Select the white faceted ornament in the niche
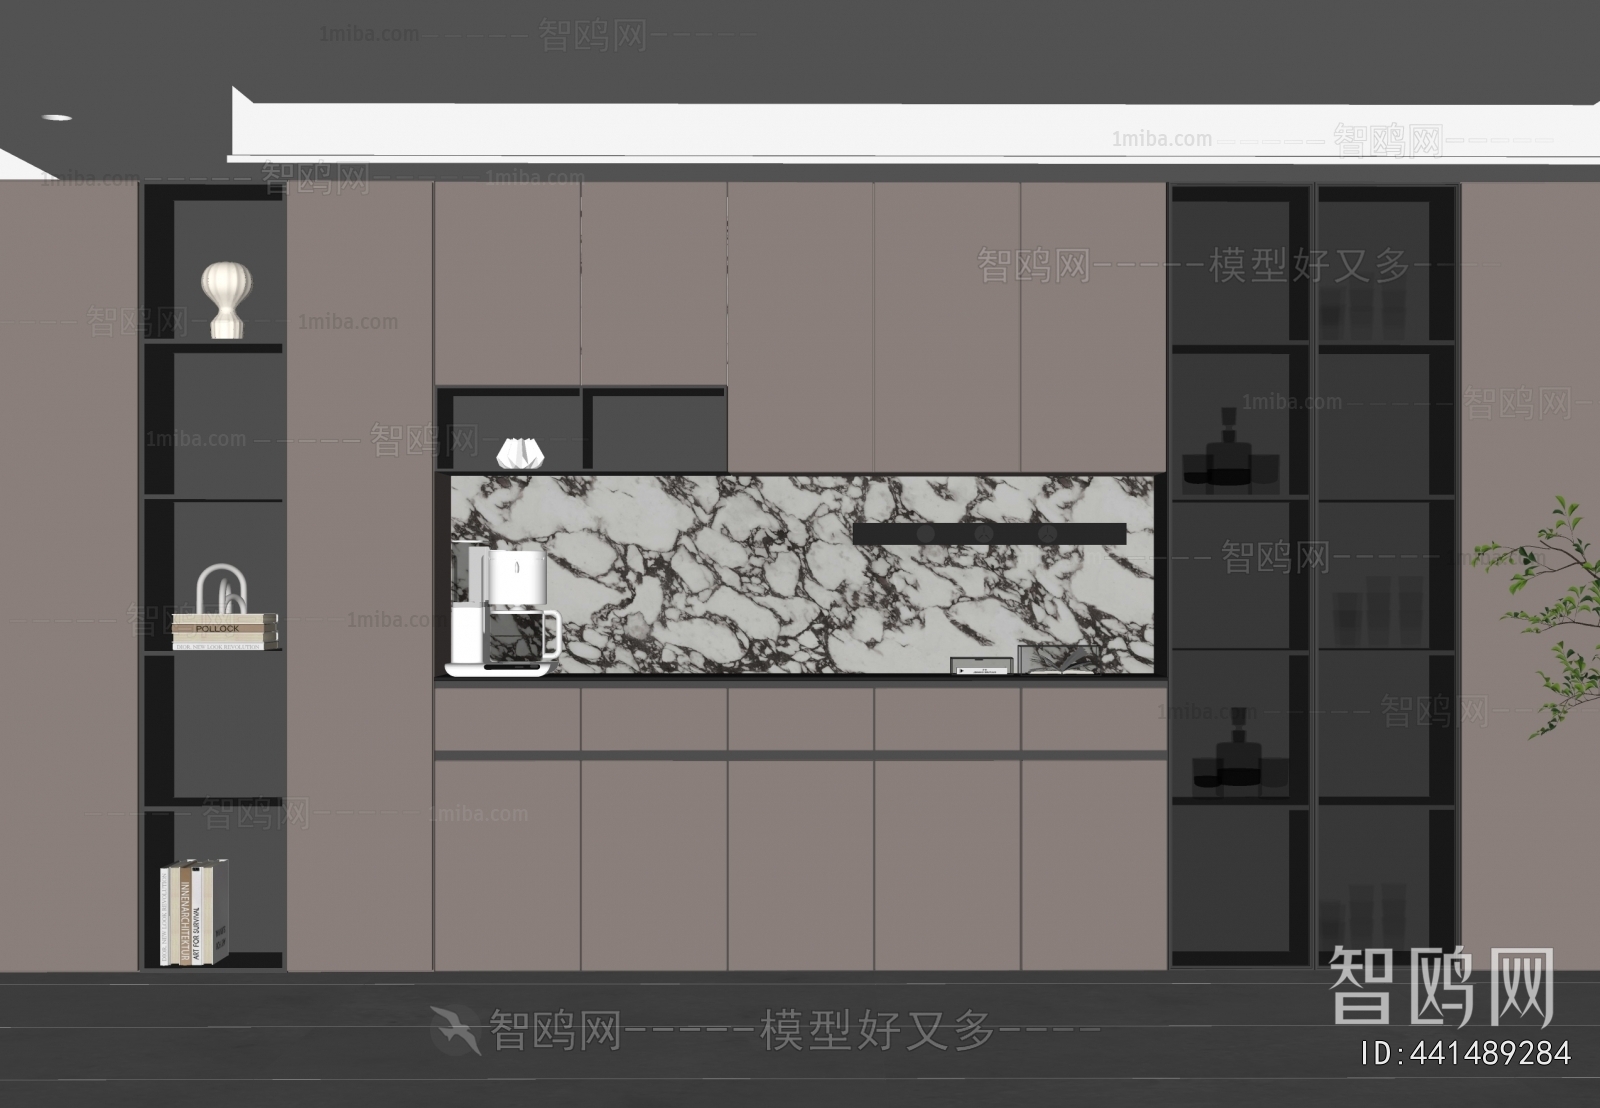 (x=522, y=452)
